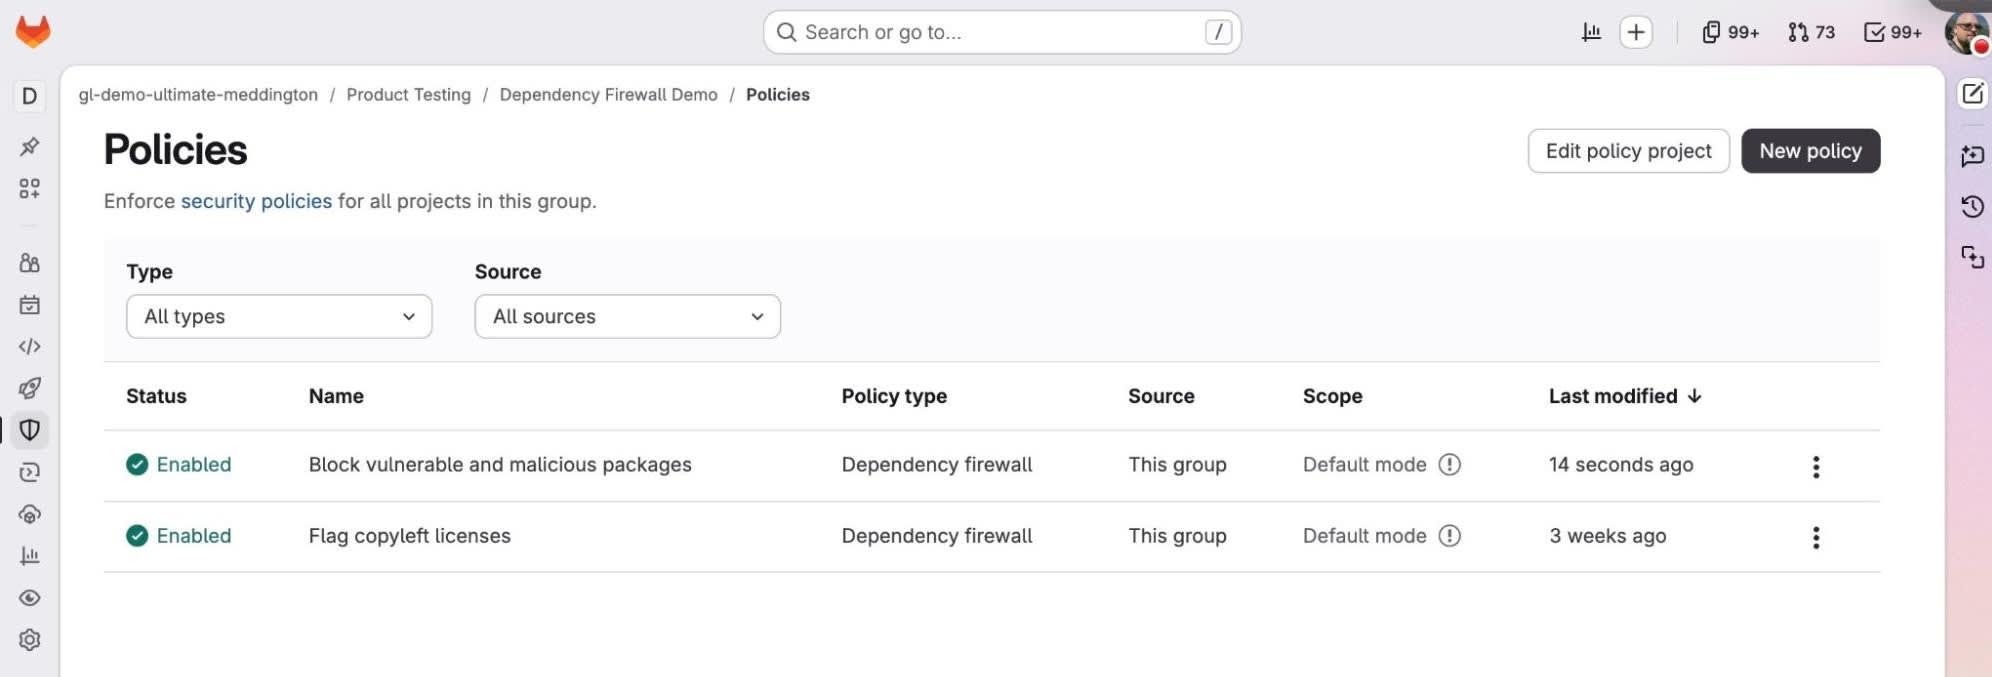Show scope info for Block vulnerable packages policy
This screenshot has width=1992, height=677.
(x=1449, y=465)
